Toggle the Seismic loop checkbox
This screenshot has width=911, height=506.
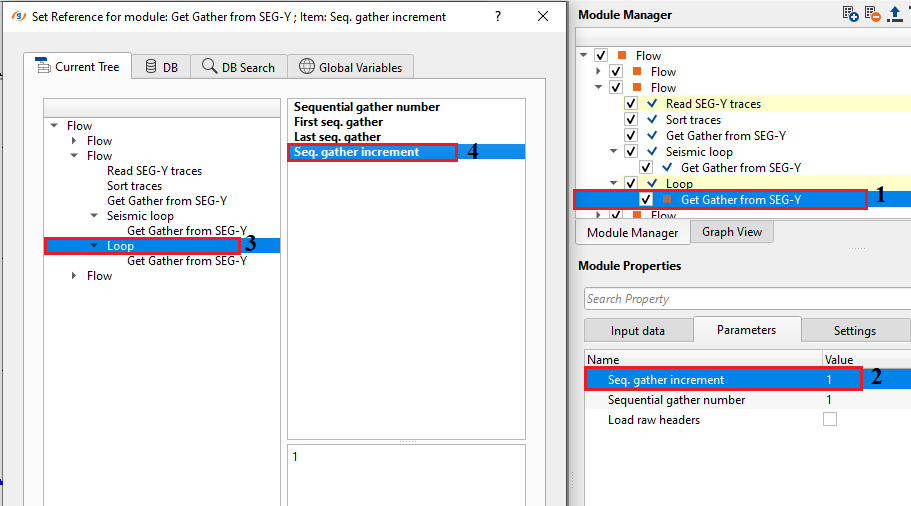(631, 152)
